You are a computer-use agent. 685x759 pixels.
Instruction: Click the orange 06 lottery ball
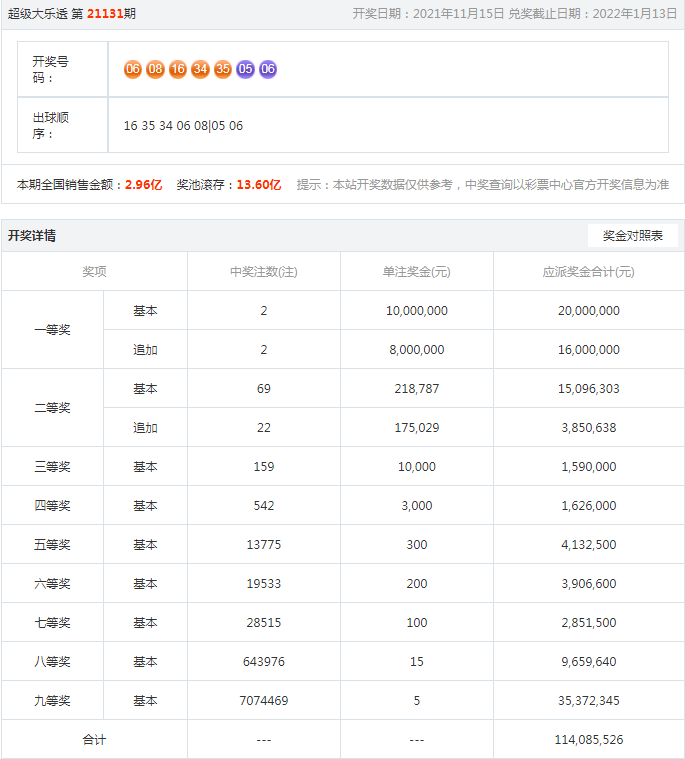[x=133, y=69]
